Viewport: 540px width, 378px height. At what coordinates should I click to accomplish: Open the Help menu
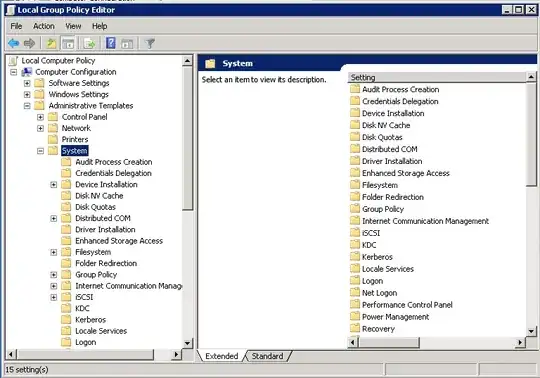[x=100, y=26]
